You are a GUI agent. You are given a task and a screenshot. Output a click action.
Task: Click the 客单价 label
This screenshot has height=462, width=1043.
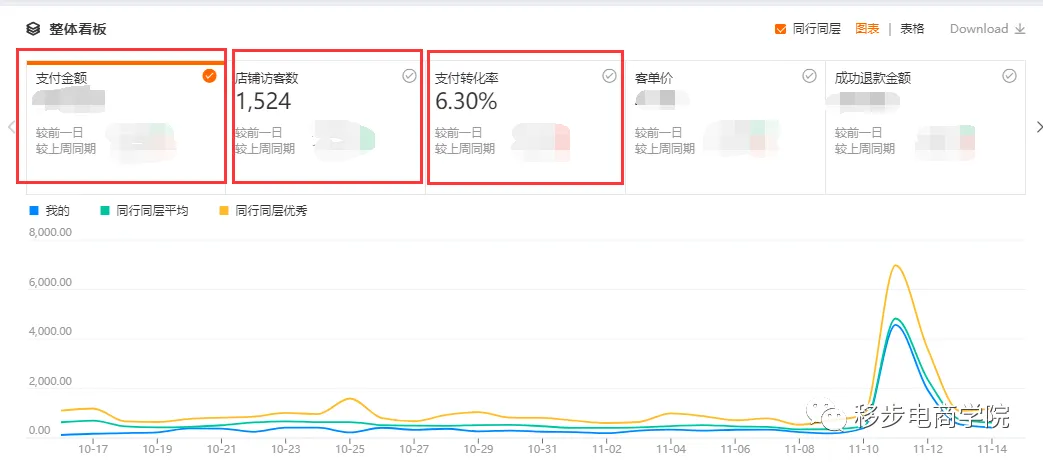[654, 78]
